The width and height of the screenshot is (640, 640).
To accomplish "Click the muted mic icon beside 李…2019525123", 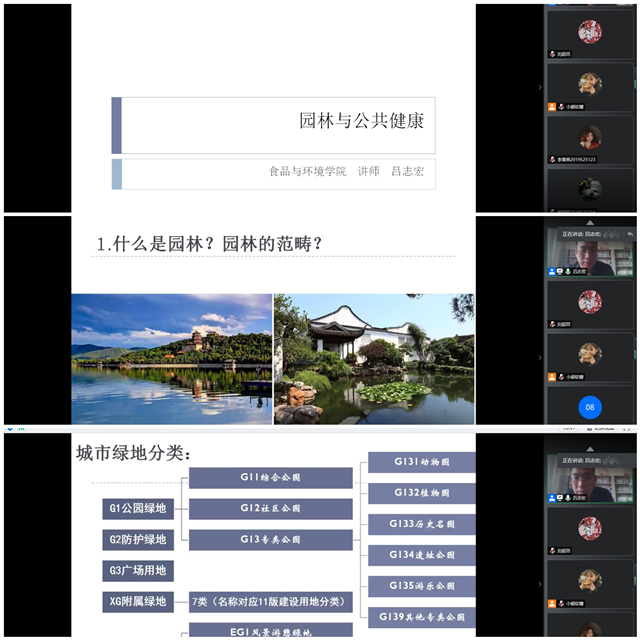I will (x=552, y=160).
